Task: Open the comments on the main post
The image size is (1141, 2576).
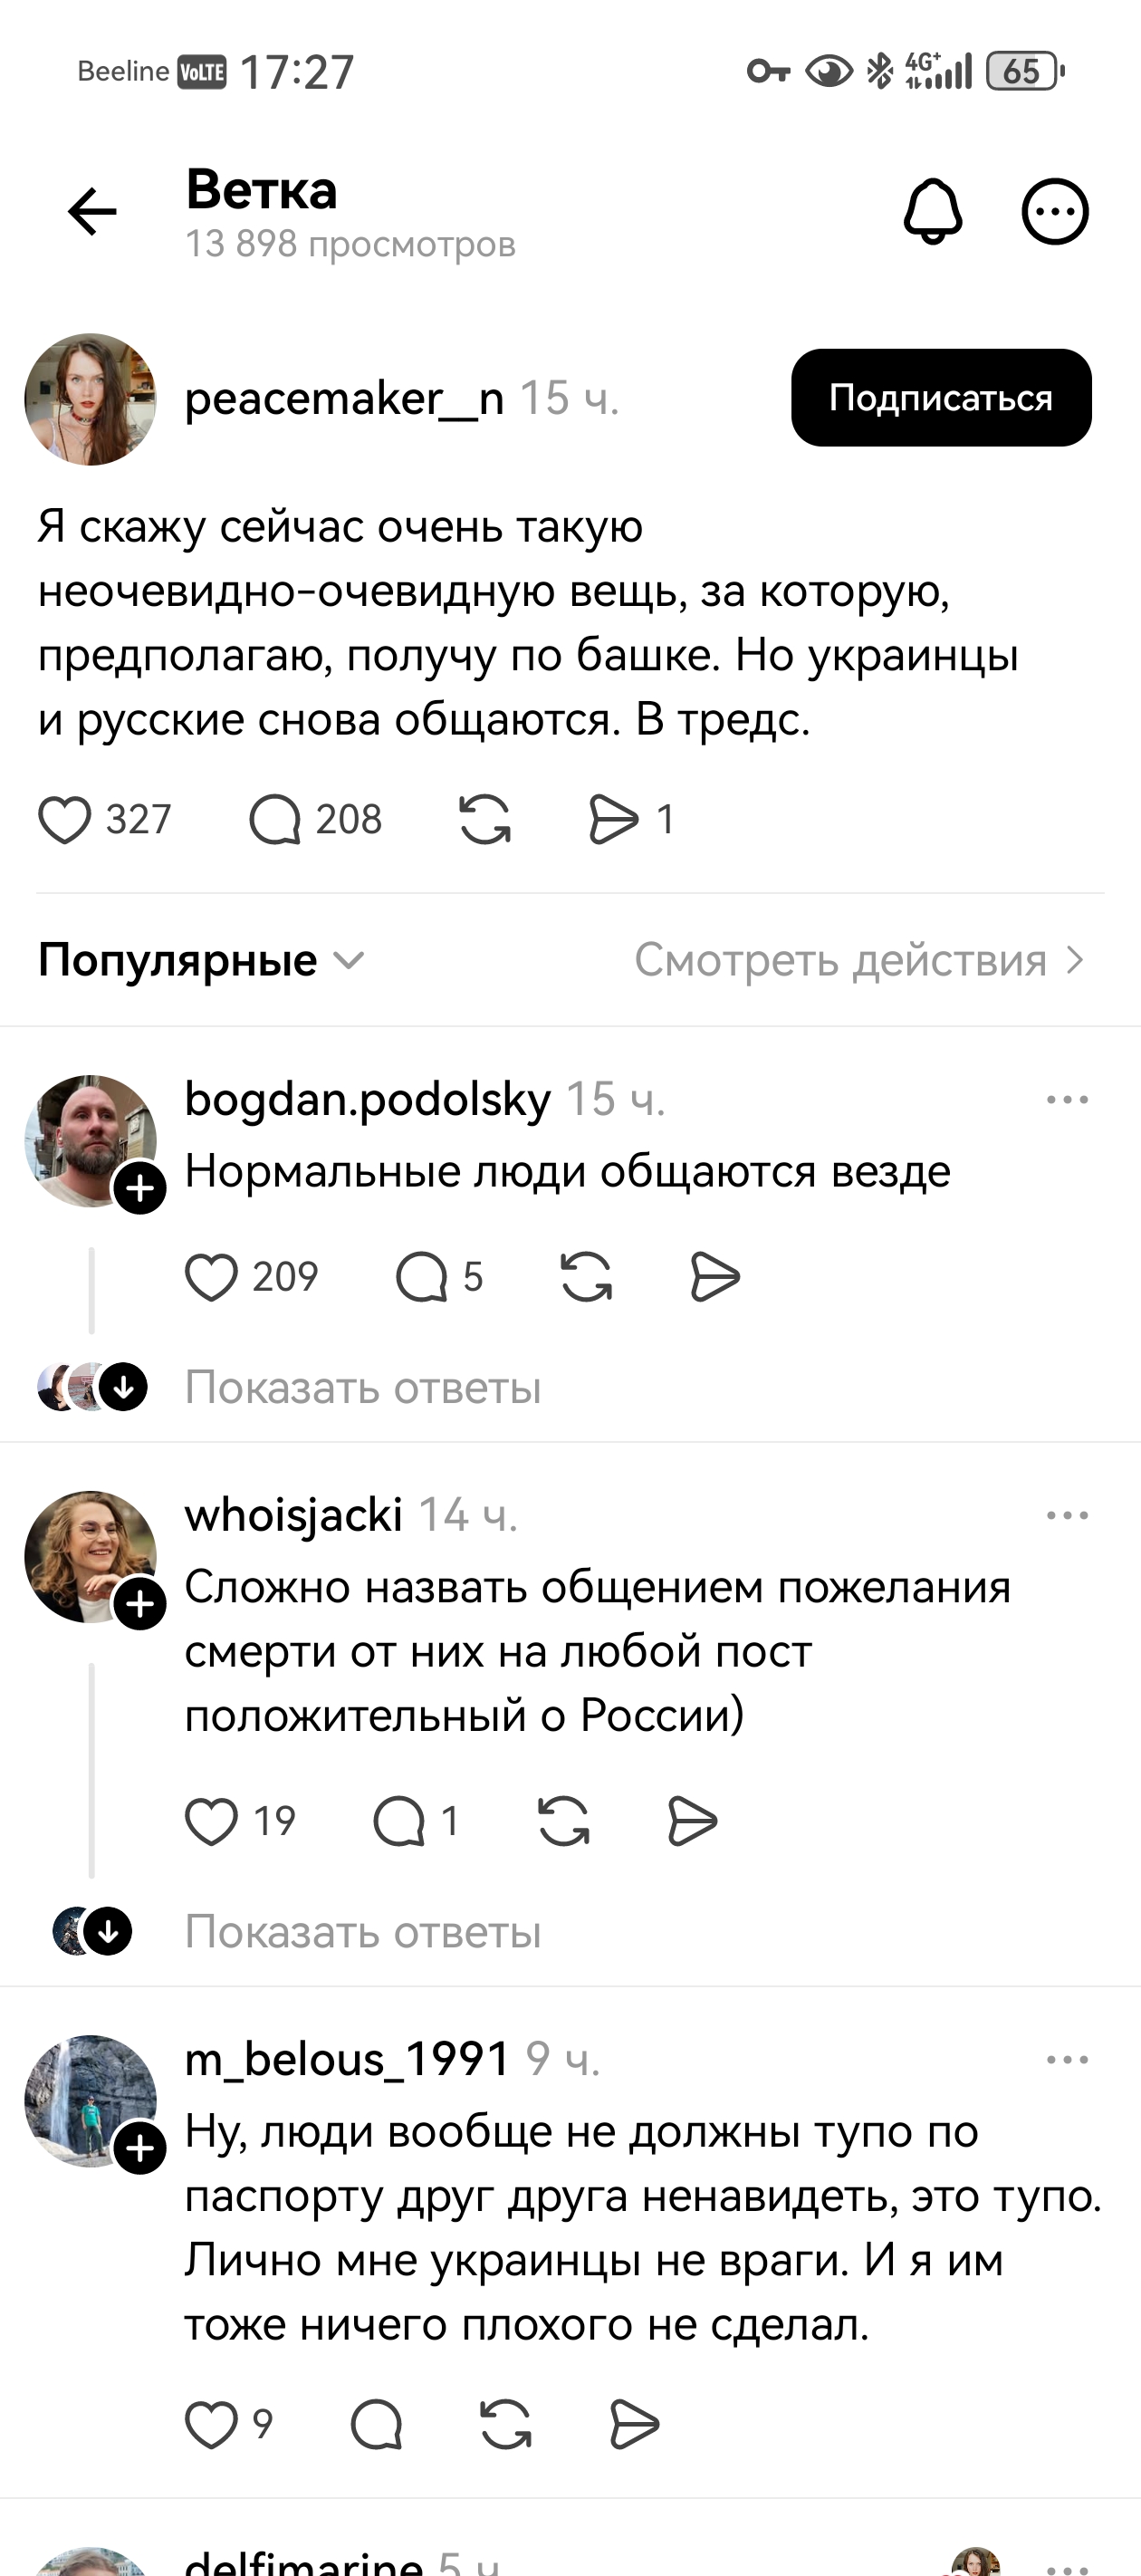Action: coord(283,820)
